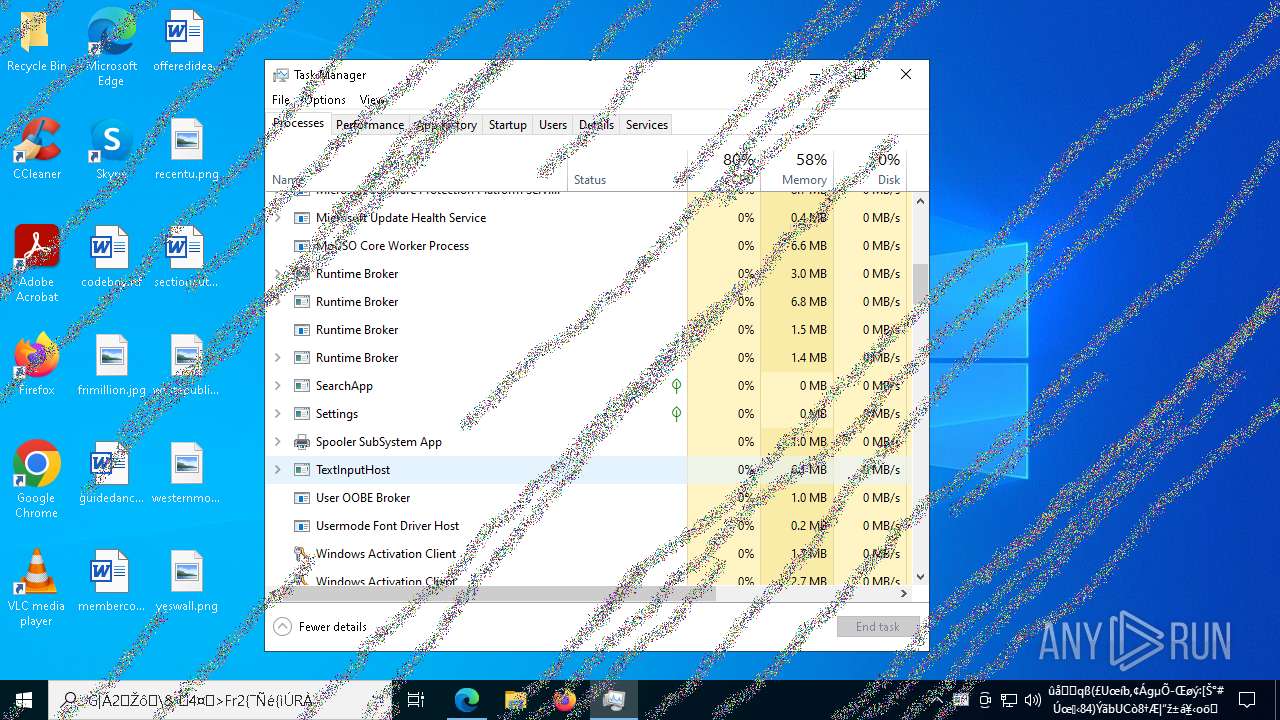The width and height of the screenshot is (1280, 720).
Task: Expand the Runtime Broker 1.4 MB group
Action: coord(278,358)
